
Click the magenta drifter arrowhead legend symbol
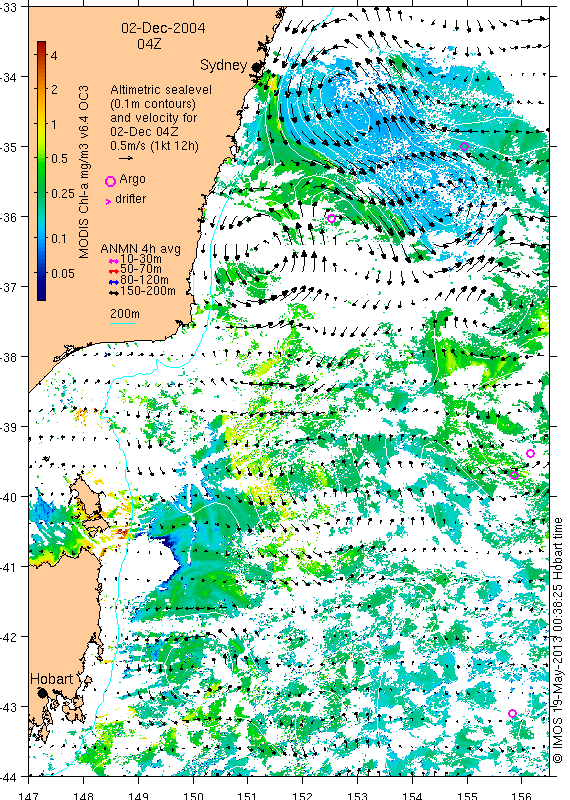108,202
